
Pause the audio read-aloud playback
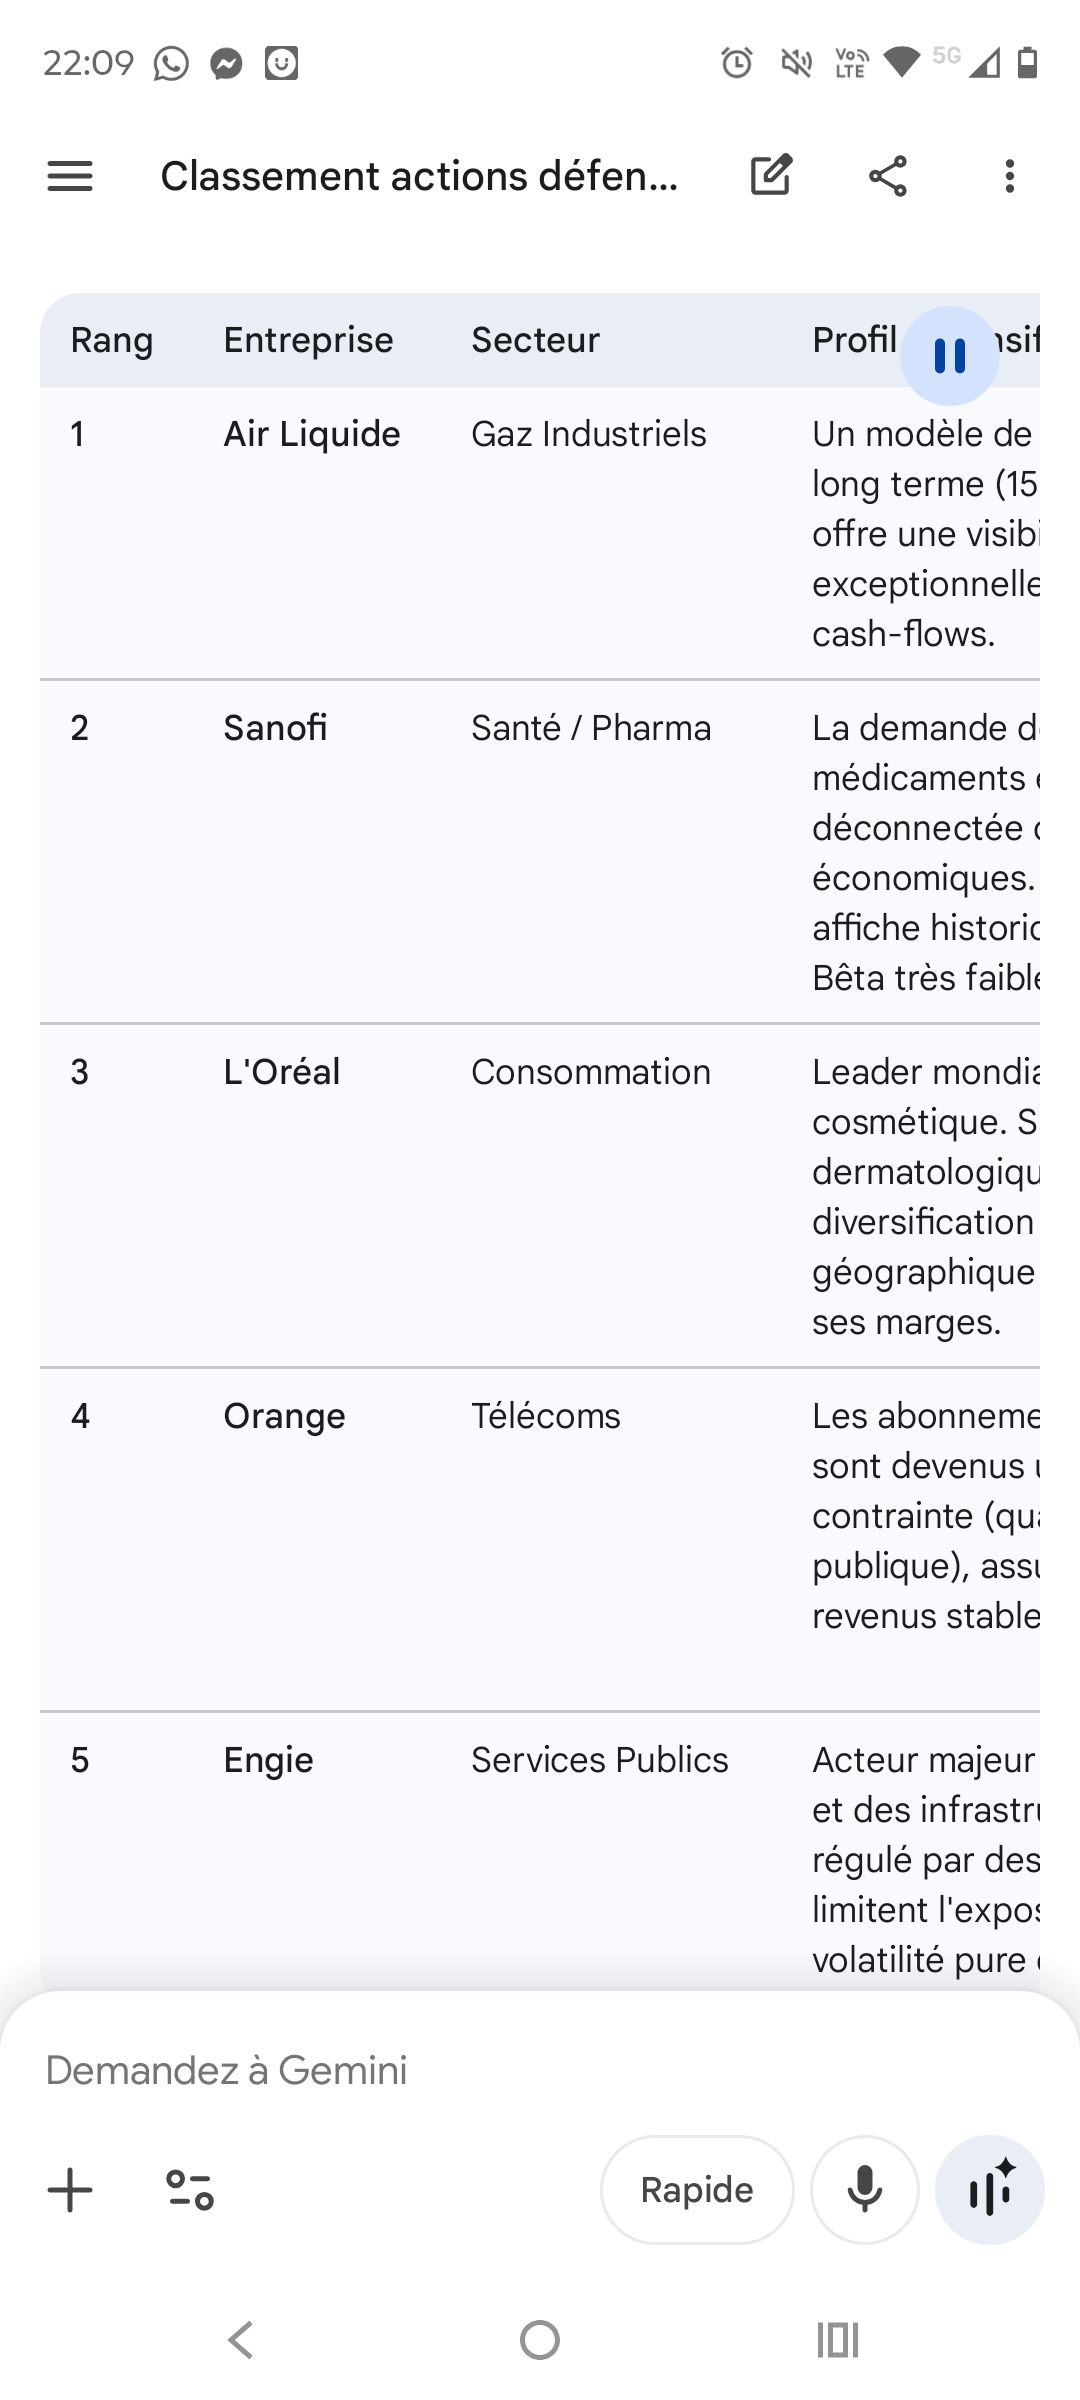949,356
